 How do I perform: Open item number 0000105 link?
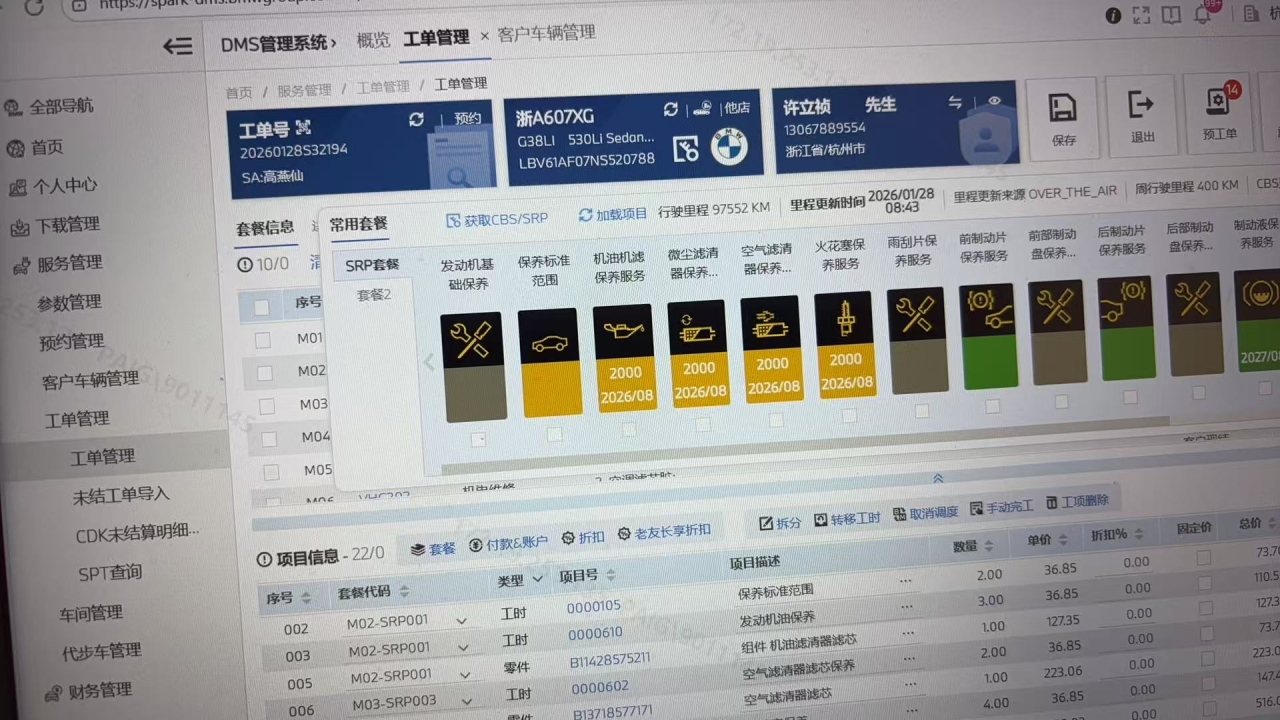[593, 606]
